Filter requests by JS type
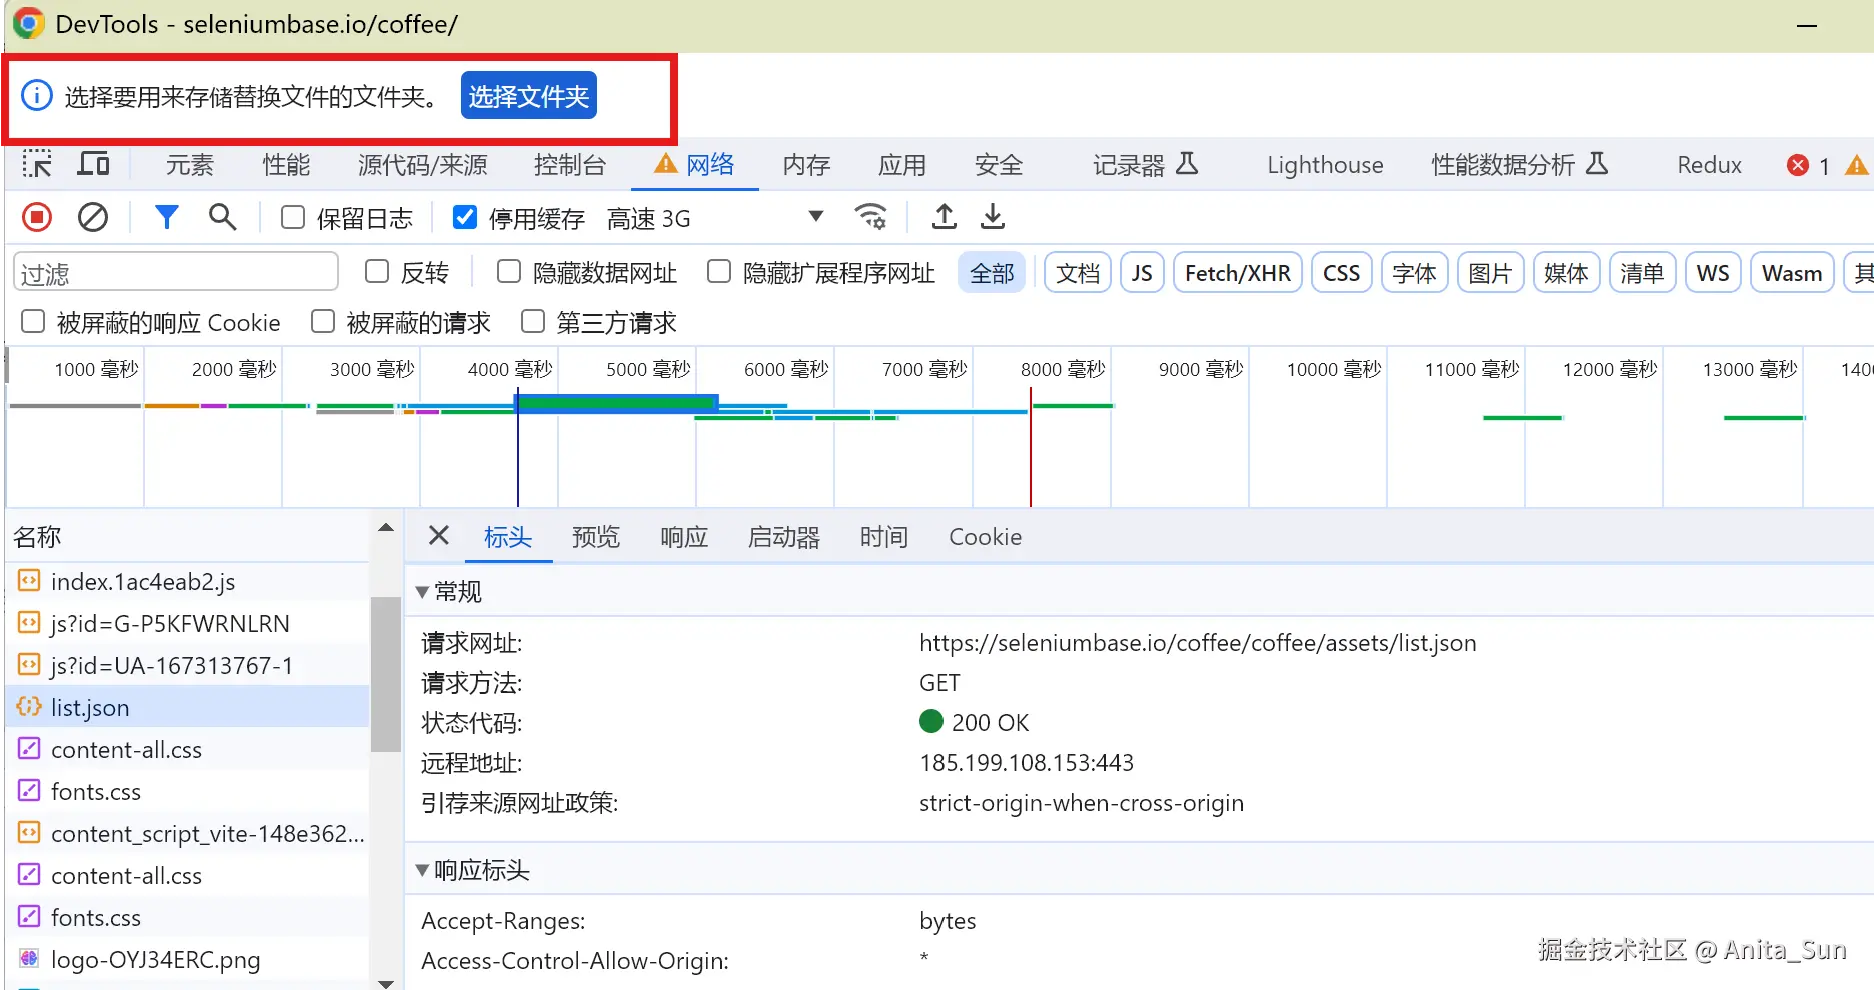Viewport: 1874px width, 990px height. [1142, 273]
